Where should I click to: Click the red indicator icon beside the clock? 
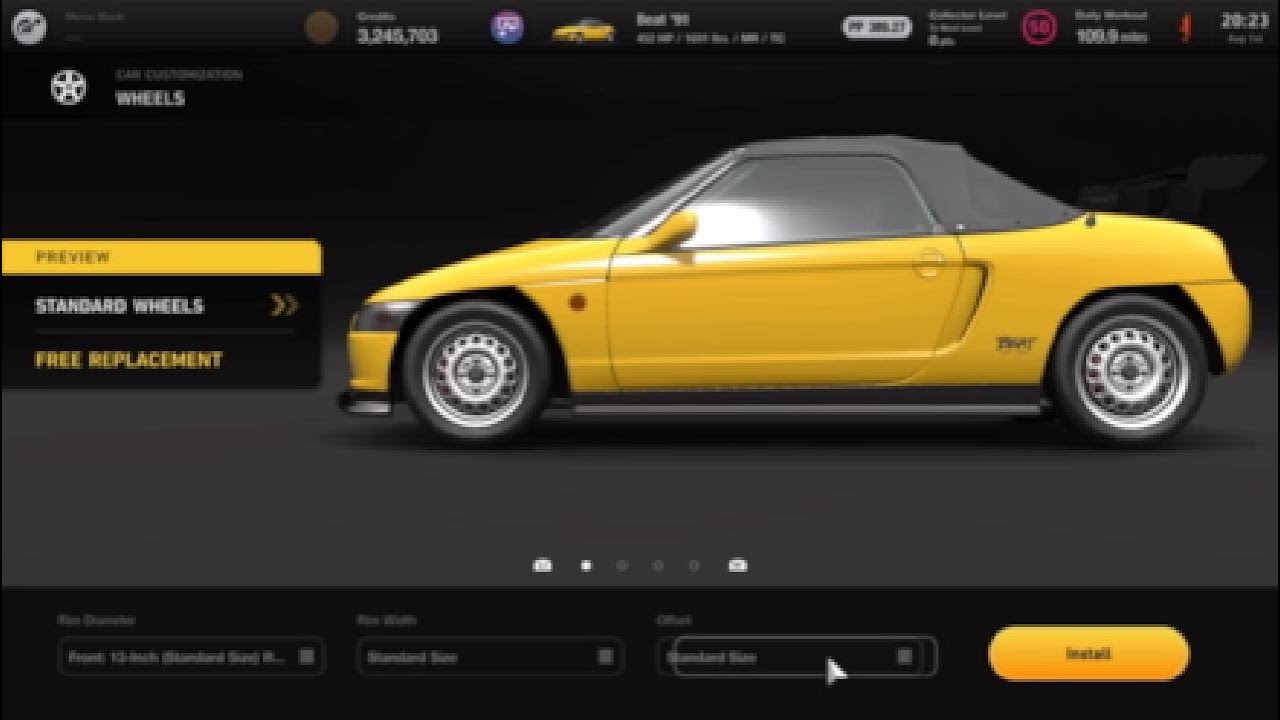point(1187,28)
